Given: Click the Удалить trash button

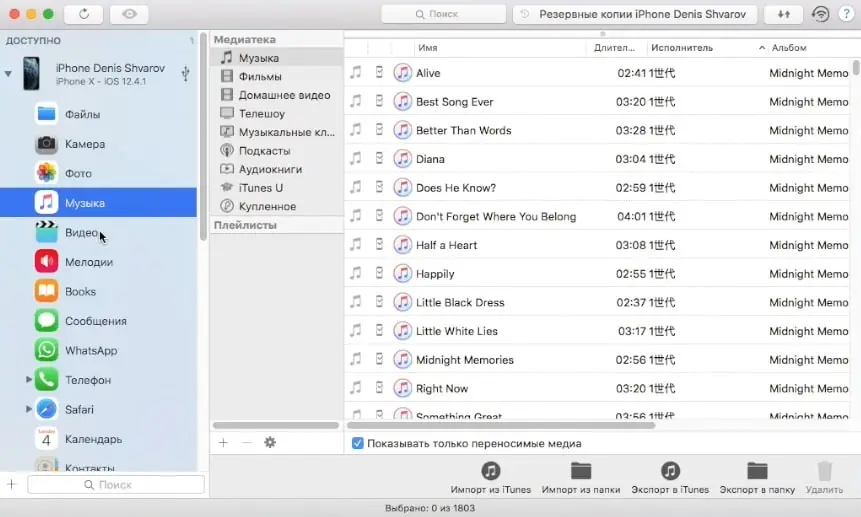Looking at the screenshot, I should click(x=824, y=477).
